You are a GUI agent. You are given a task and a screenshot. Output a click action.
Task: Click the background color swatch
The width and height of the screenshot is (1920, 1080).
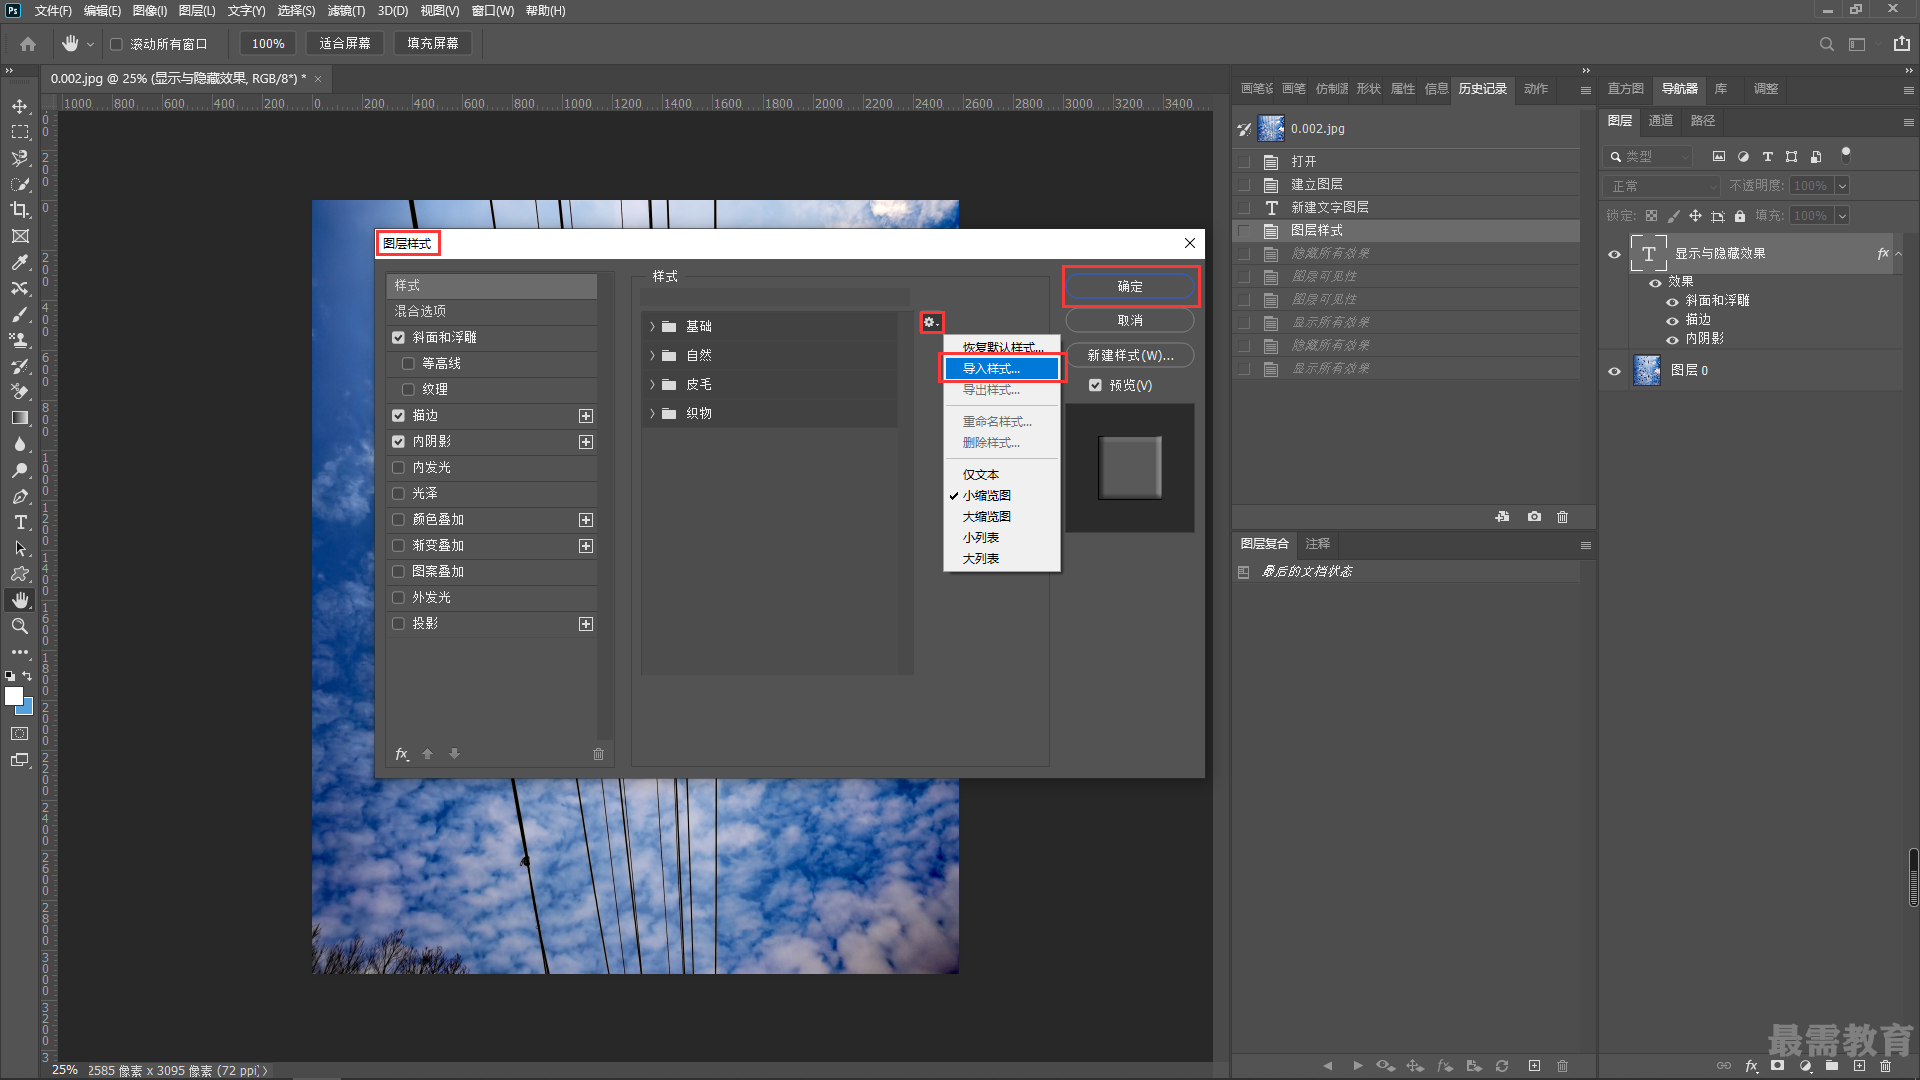pyautogui.click(x=27, y=708)
